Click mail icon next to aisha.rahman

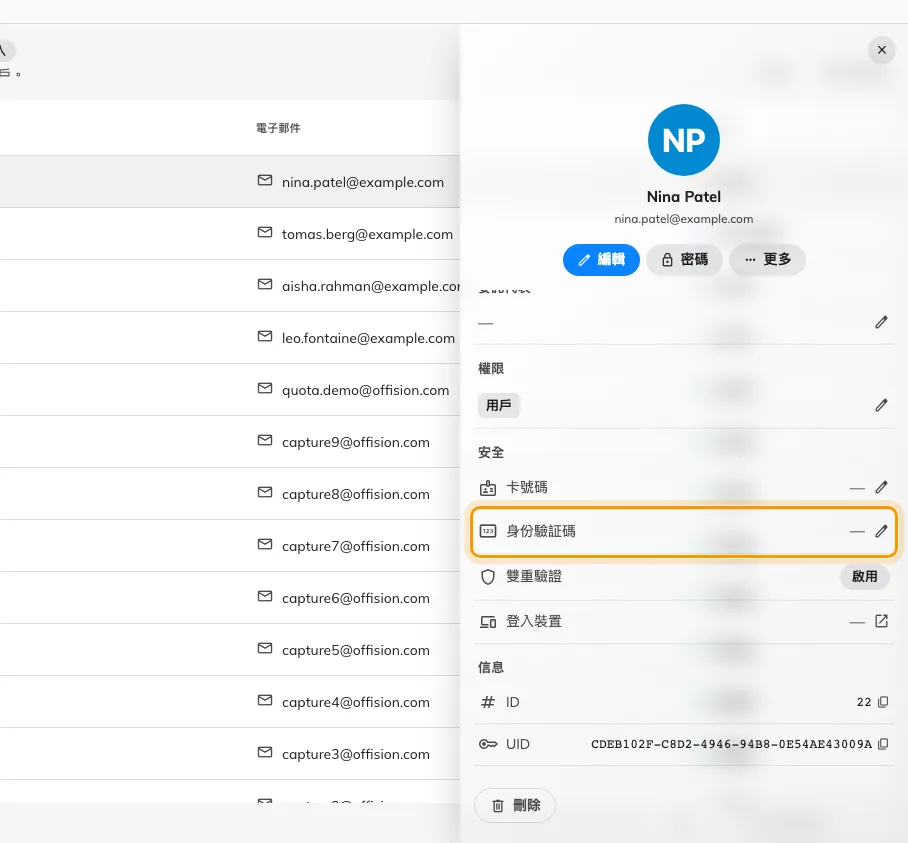coord(265,284)
